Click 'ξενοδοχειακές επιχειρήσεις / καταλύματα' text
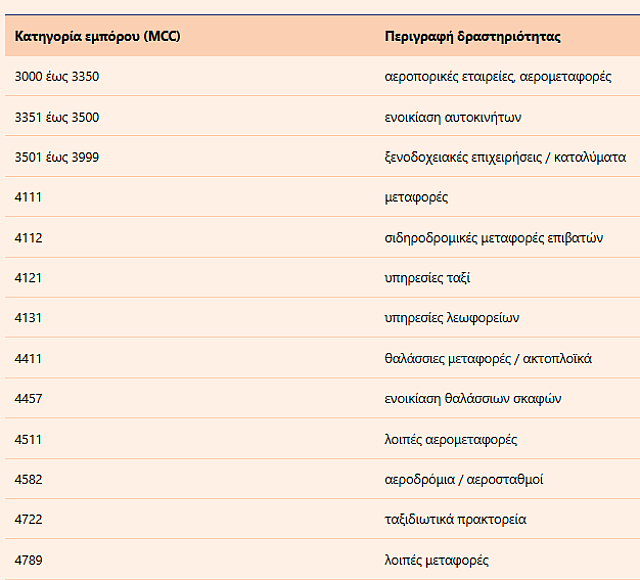 505,157
